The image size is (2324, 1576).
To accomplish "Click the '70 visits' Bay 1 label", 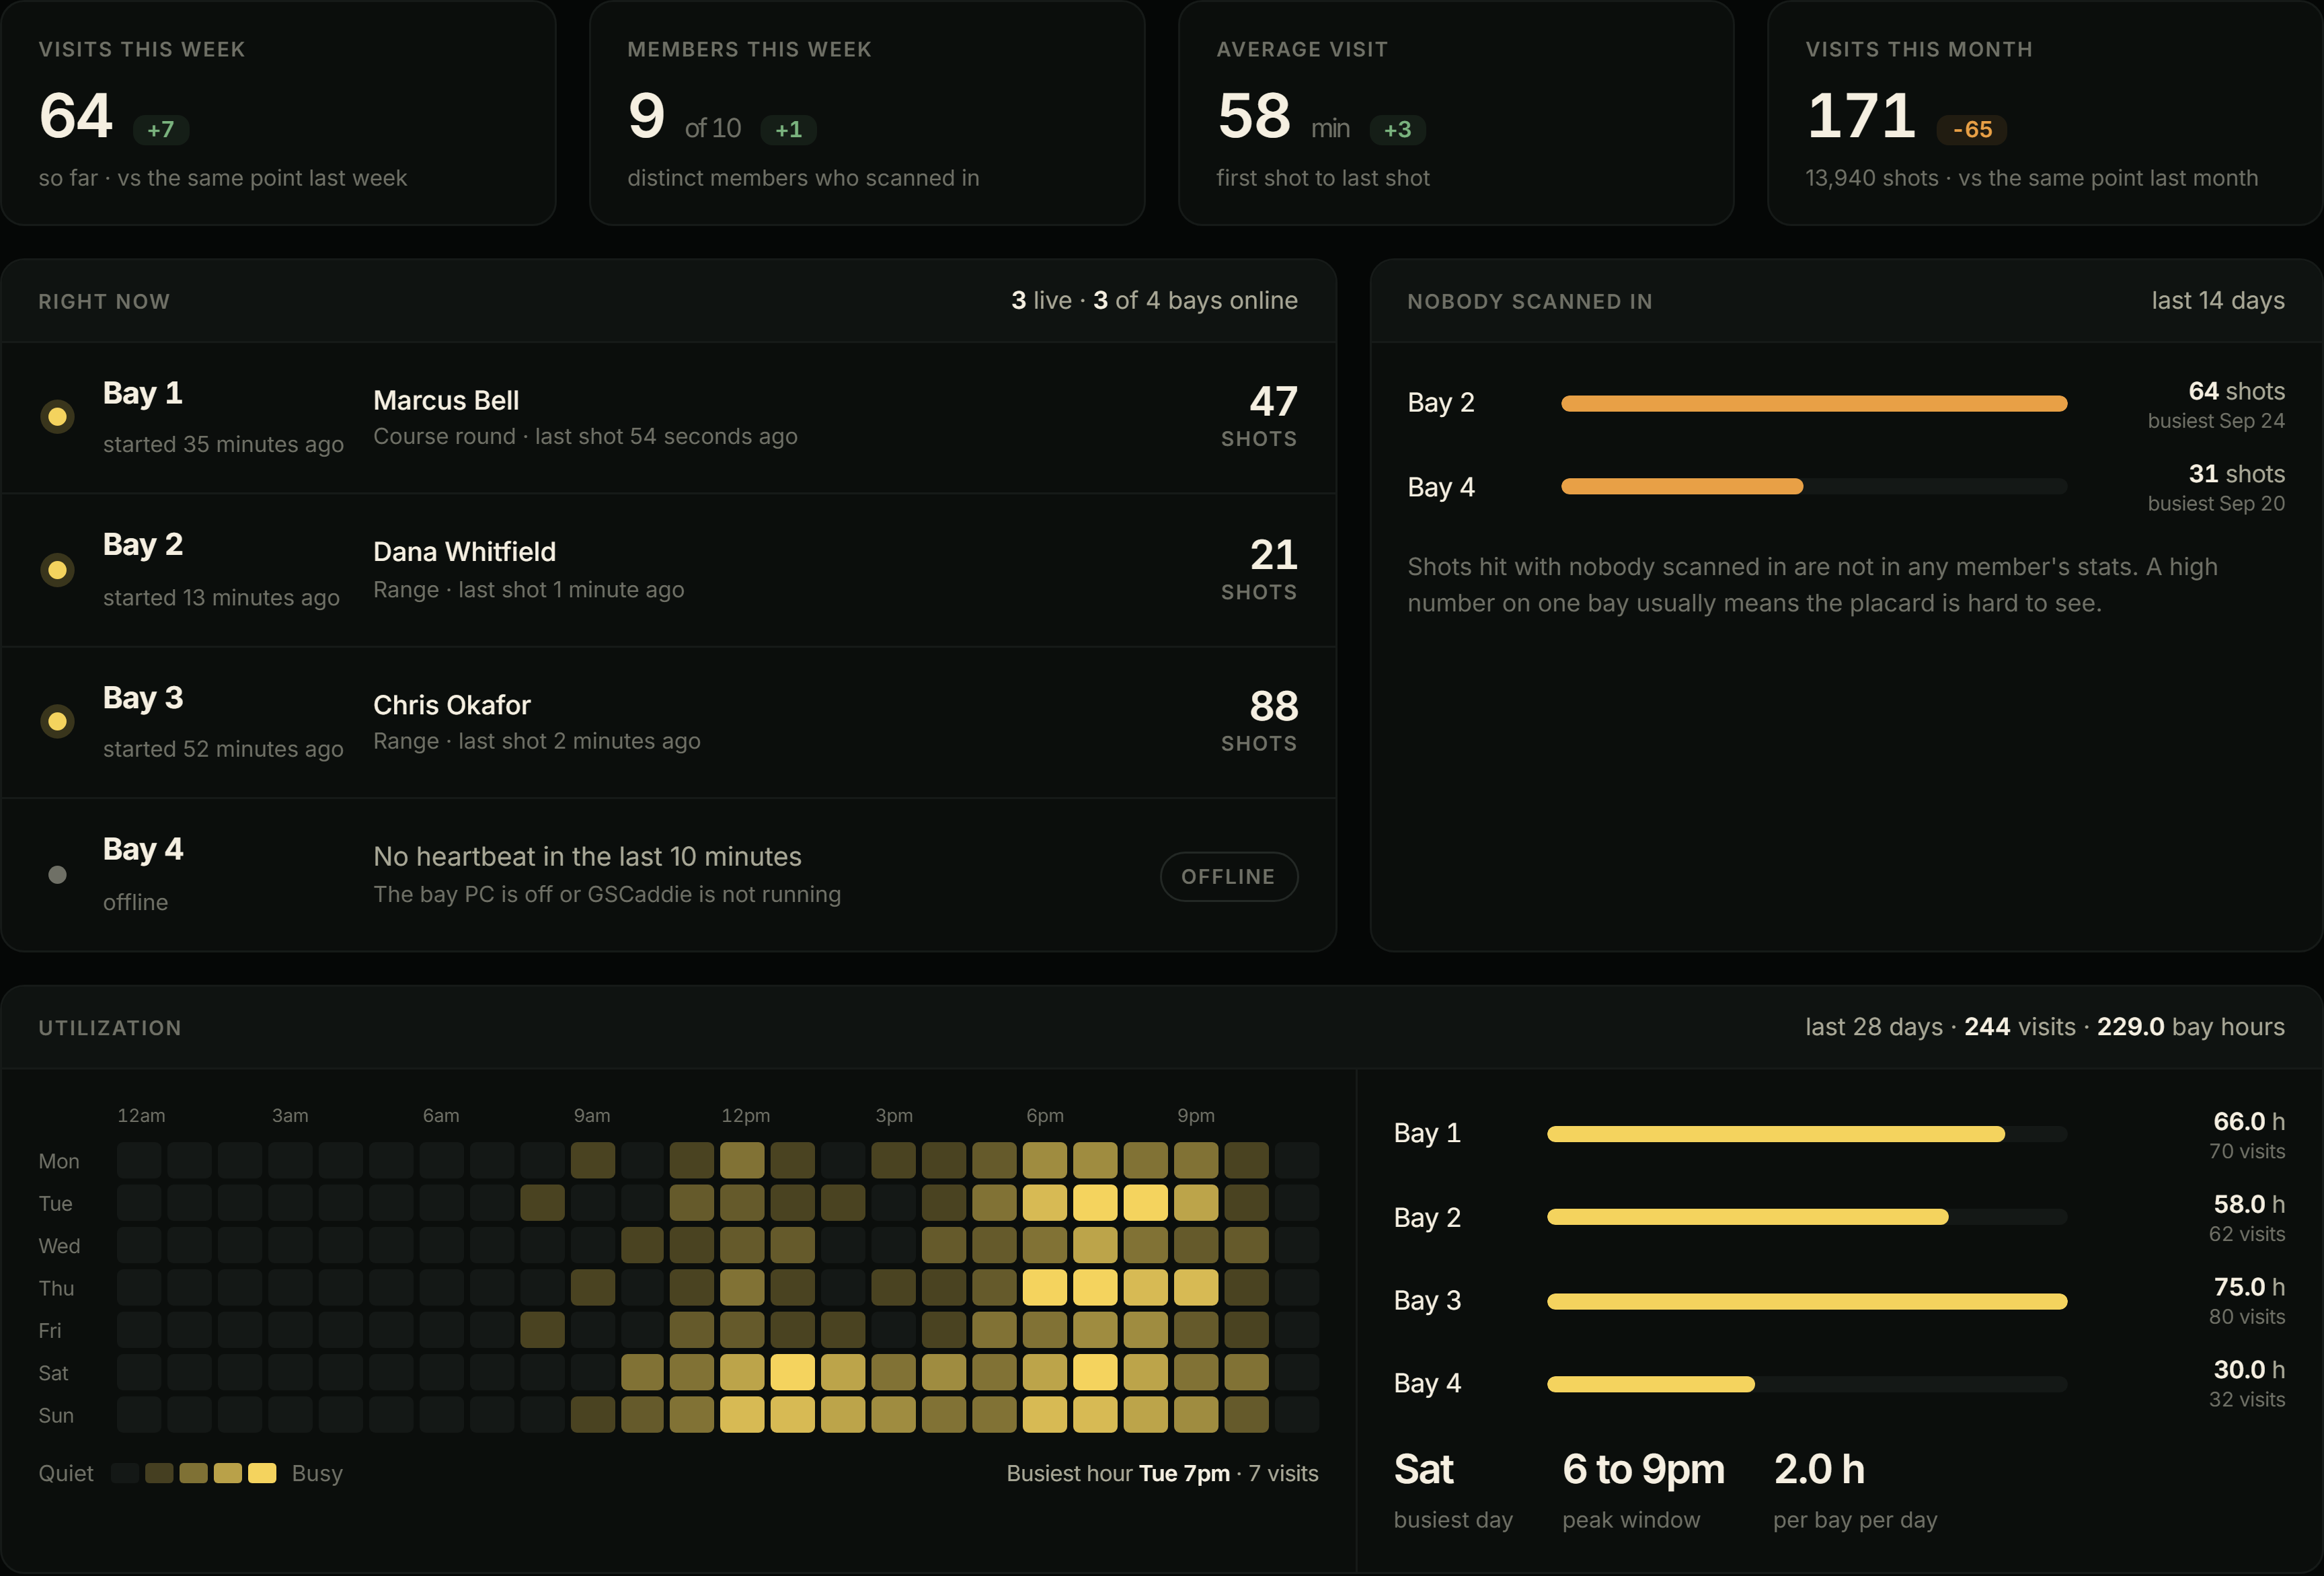I will (2247, 1152).
